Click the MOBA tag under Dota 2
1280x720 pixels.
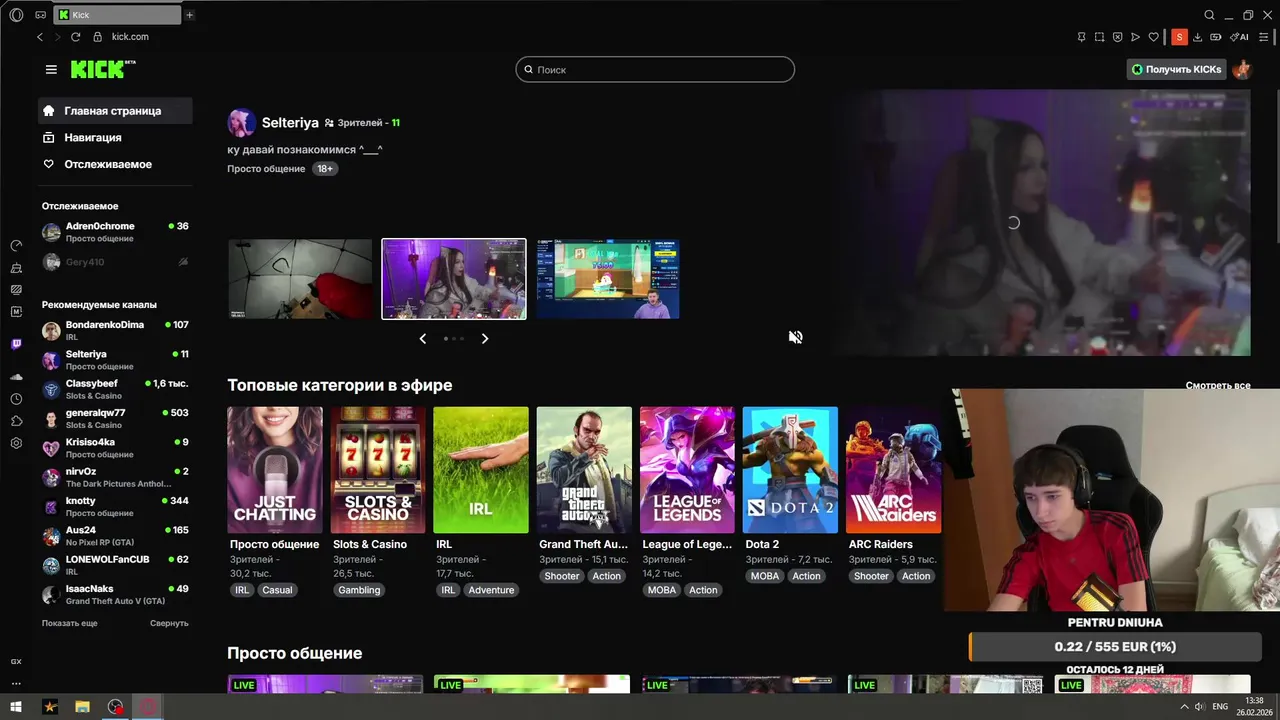(x=765, y=576)
